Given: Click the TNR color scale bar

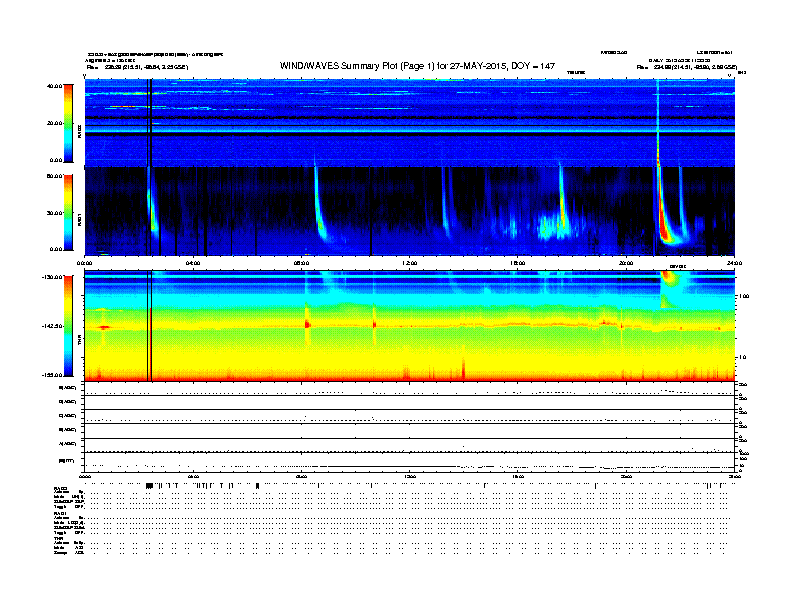Looking at the screenshot, I should [x=68, y=326].
